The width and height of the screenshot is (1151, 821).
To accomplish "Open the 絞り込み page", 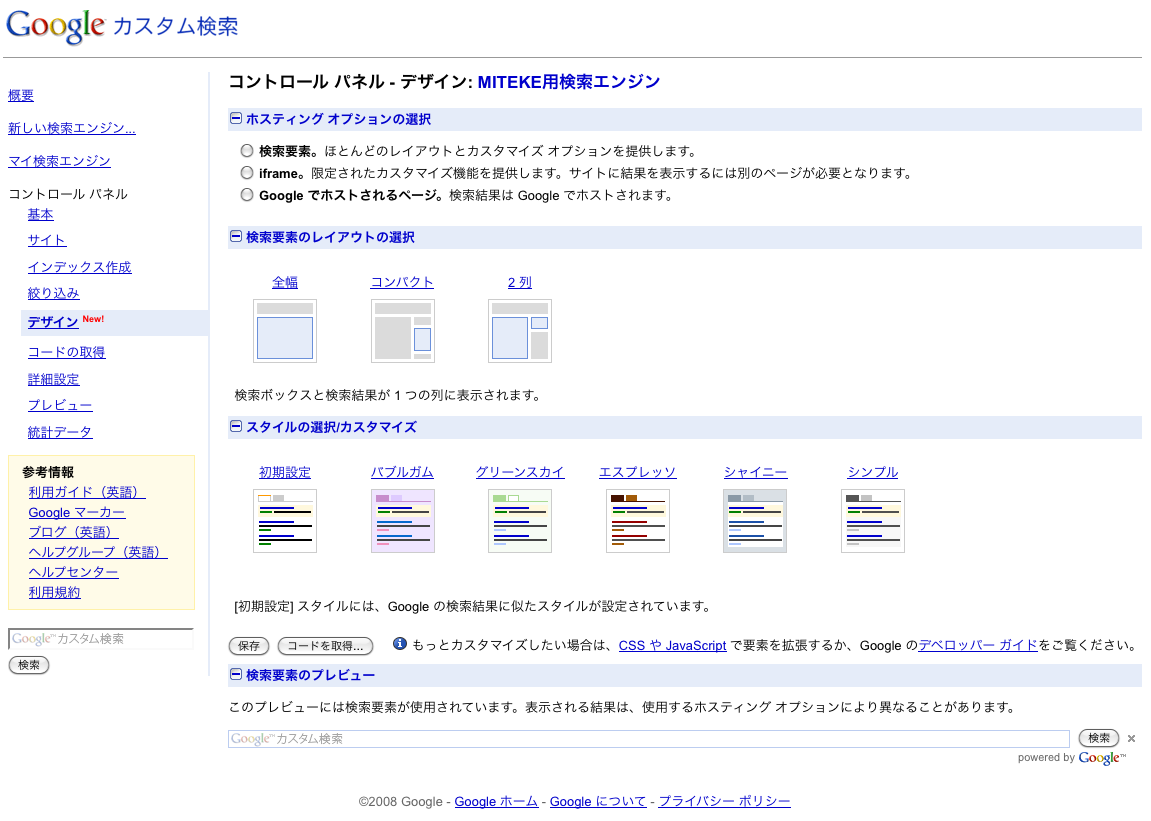I will [x=54, y=293].
